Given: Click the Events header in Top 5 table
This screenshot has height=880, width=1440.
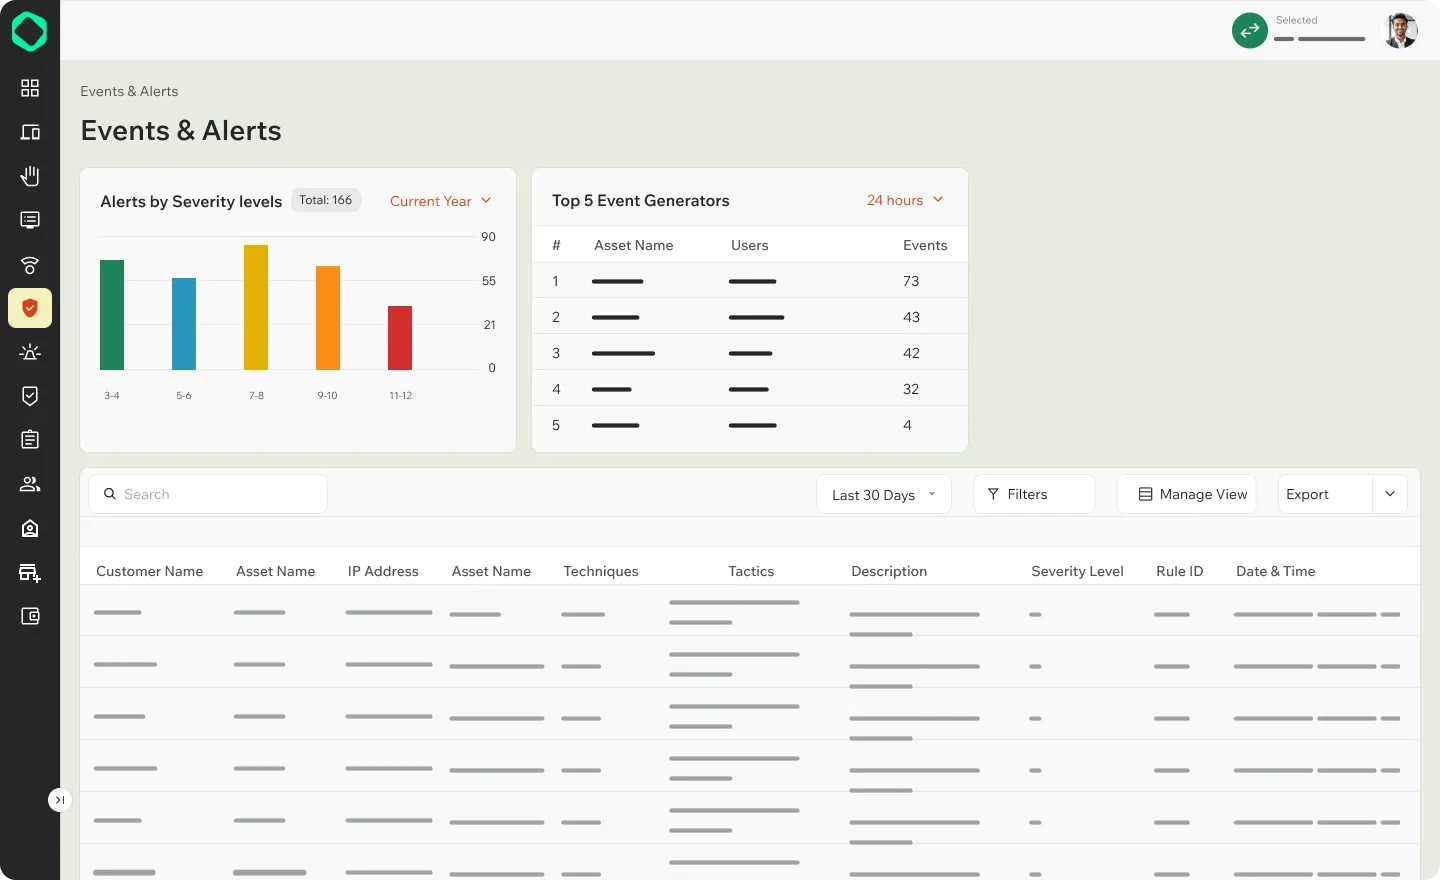Looking at the screenshot, I should [925, 245].
